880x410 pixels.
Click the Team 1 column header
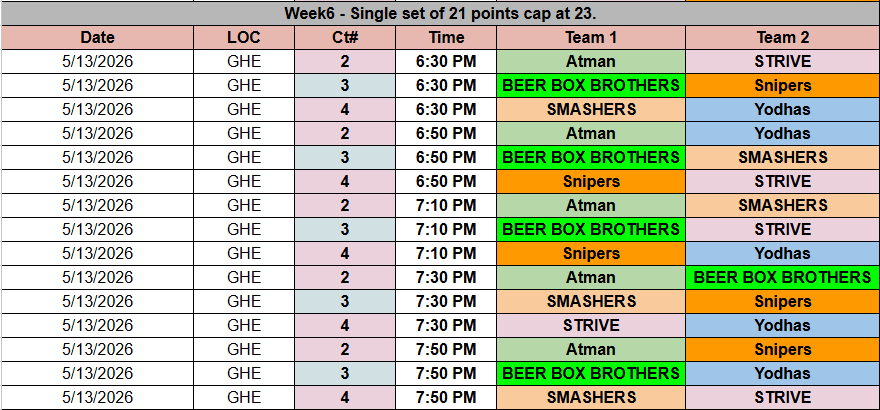click(591, 37)
